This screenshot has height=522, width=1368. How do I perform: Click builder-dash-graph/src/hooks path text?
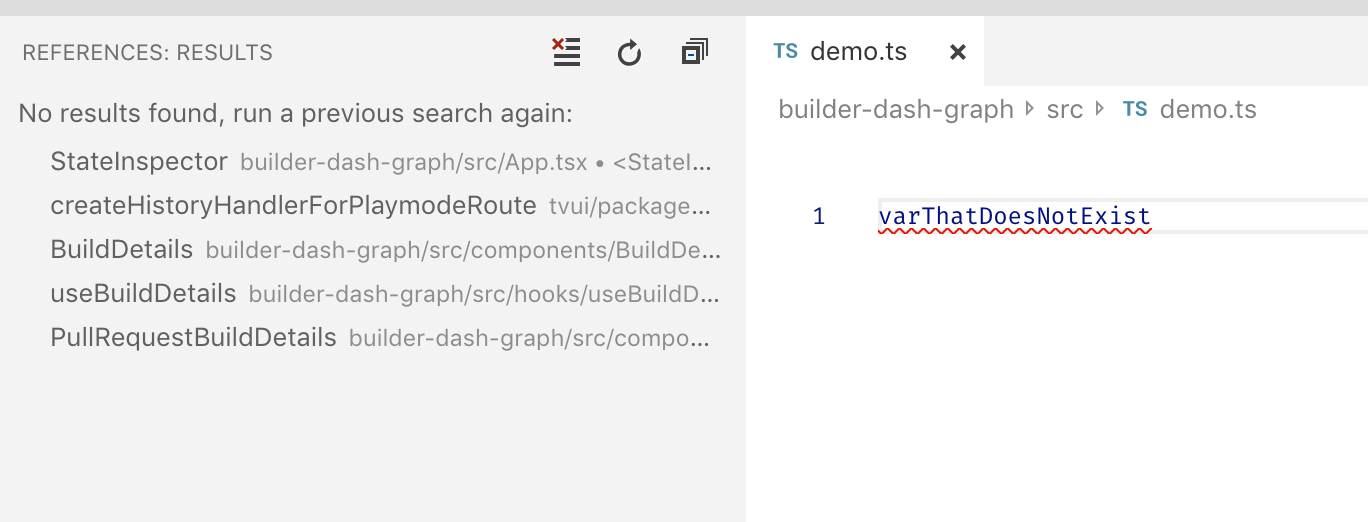pyautogui.click(x=484, y=294)
